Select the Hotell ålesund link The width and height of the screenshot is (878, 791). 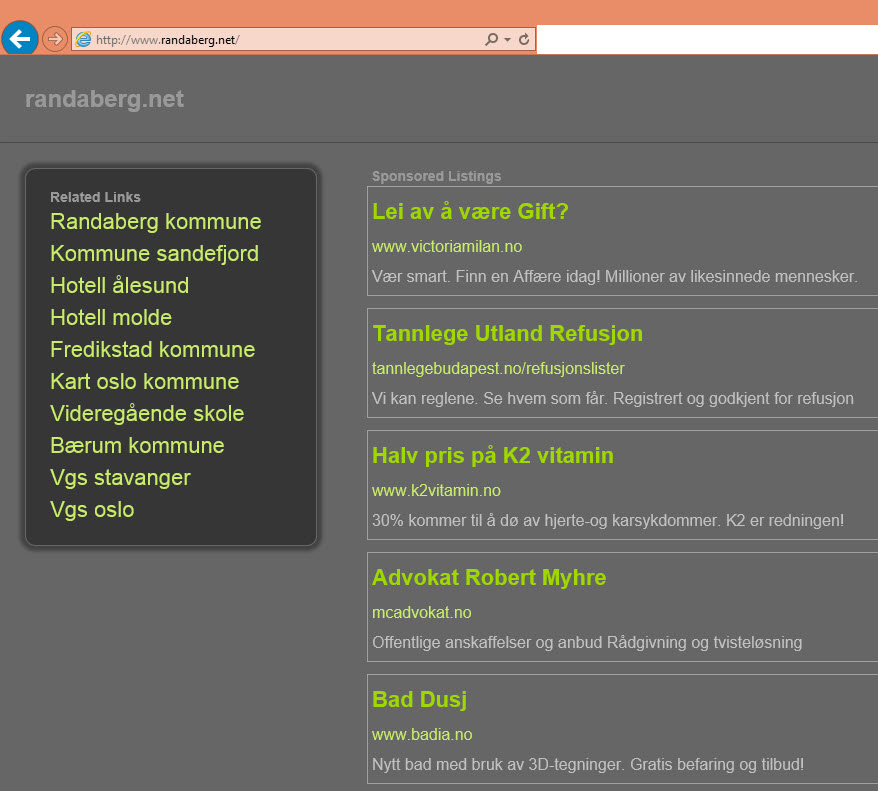coord(119,286)
